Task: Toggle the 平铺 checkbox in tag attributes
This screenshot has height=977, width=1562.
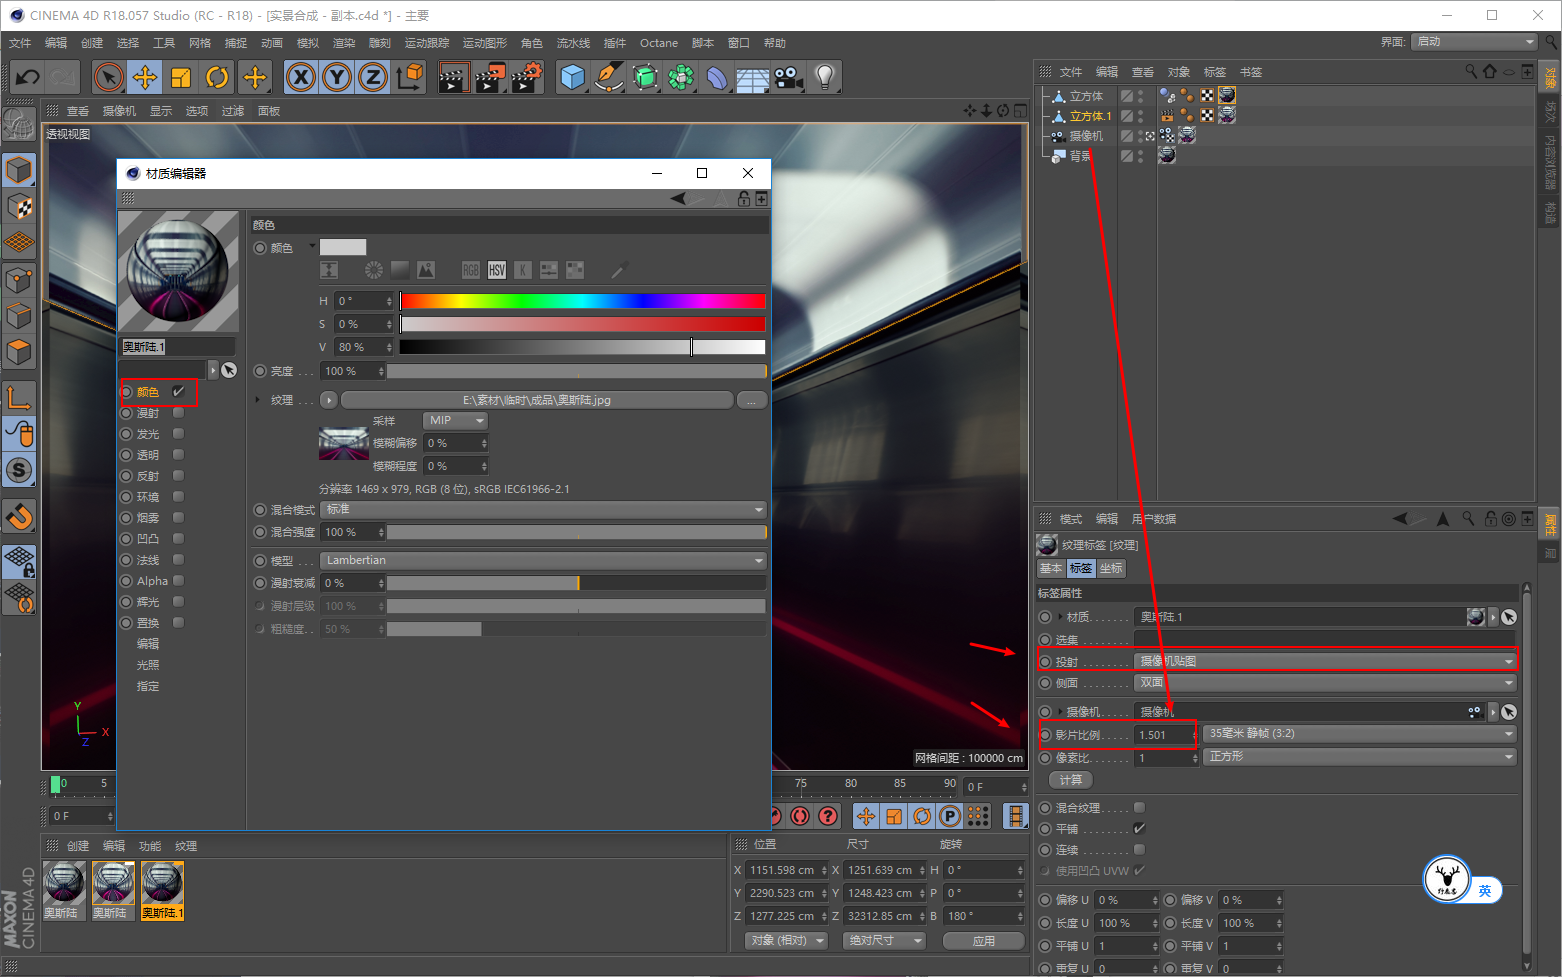Action: click(1139, 829)
